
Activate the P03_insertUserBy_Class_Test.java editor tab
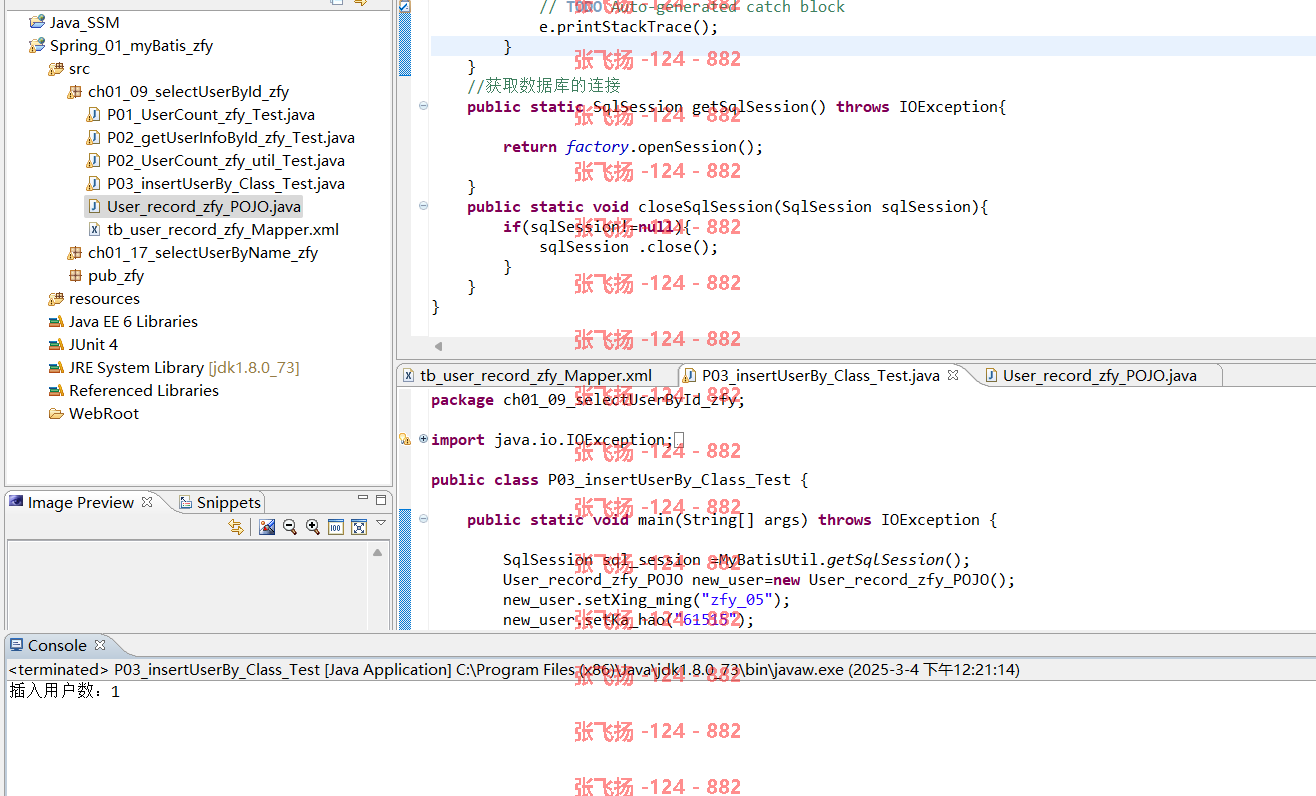(x=820, y=376)
